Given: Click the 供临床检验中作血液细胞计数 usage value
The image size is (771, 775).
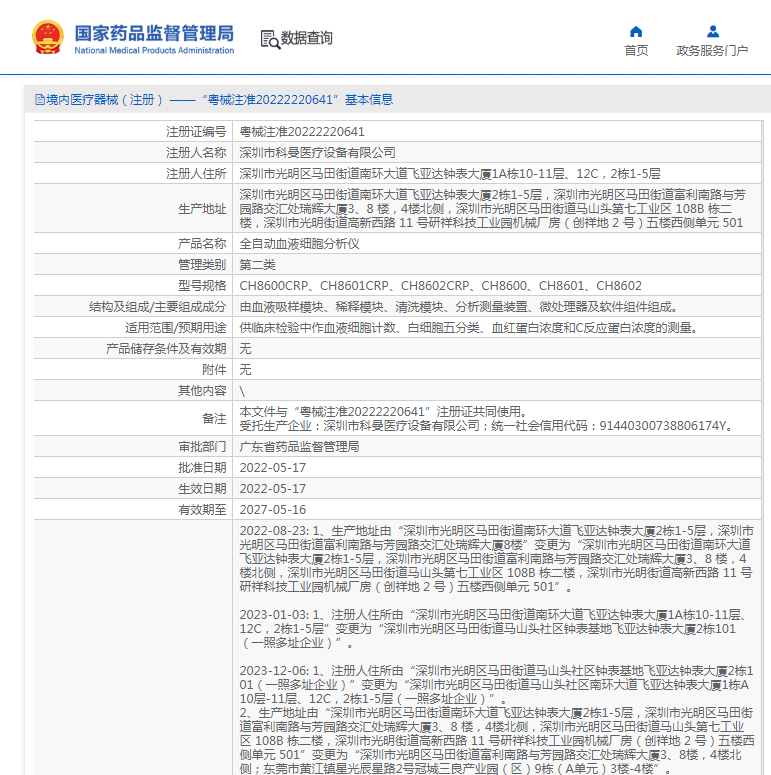Looking at the screenshot, I should 469,328.
